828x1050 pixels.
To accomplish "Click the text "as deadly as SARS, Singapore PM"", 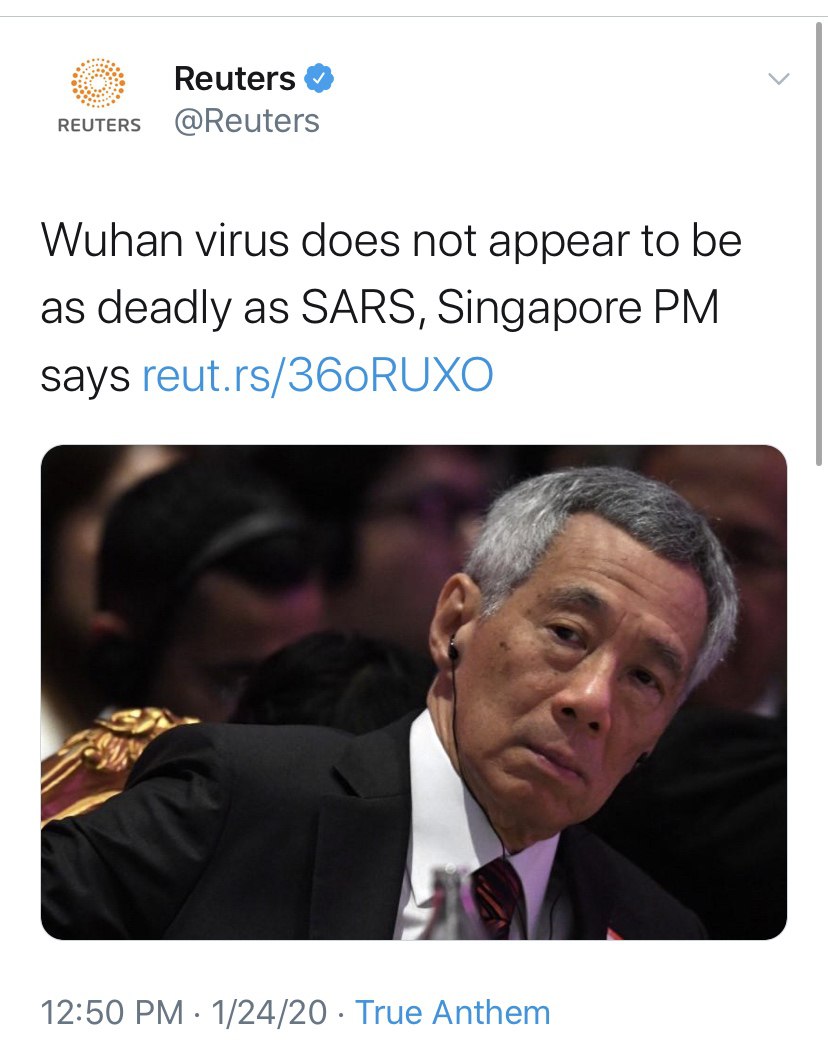I will 380,307.
